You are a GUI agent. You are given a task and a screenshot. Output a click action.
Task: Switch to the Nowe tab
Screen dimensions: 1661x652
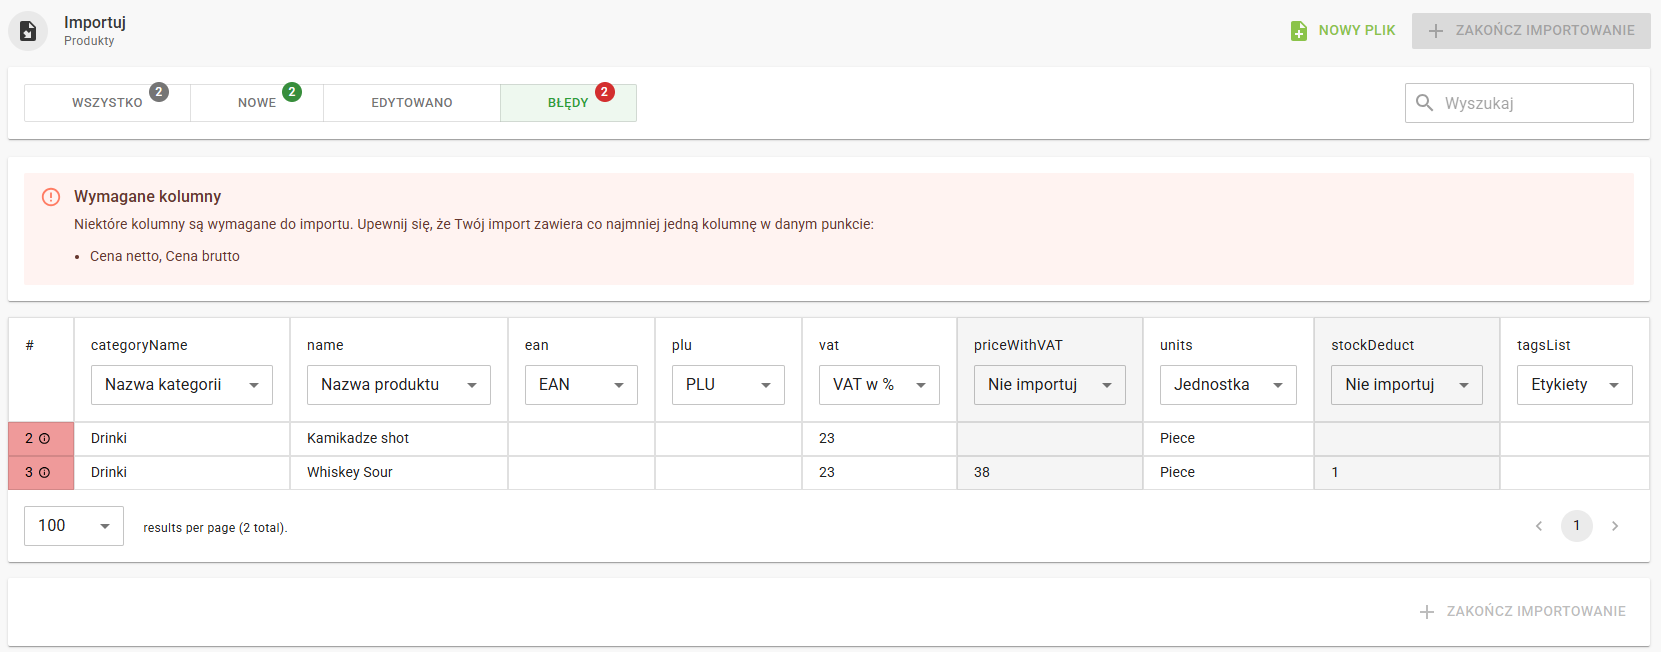coord(257,103)
